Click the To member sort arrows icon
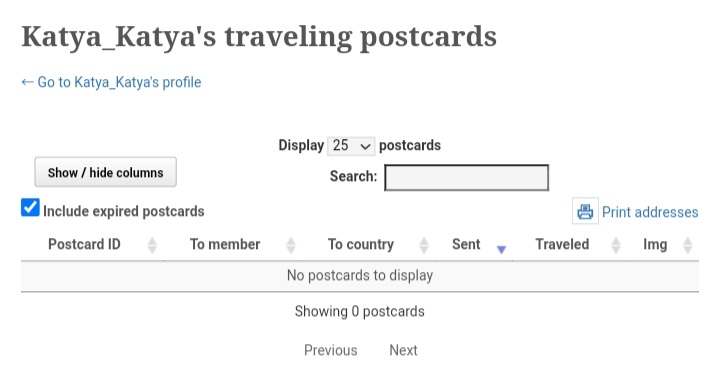 pos(291,245)
